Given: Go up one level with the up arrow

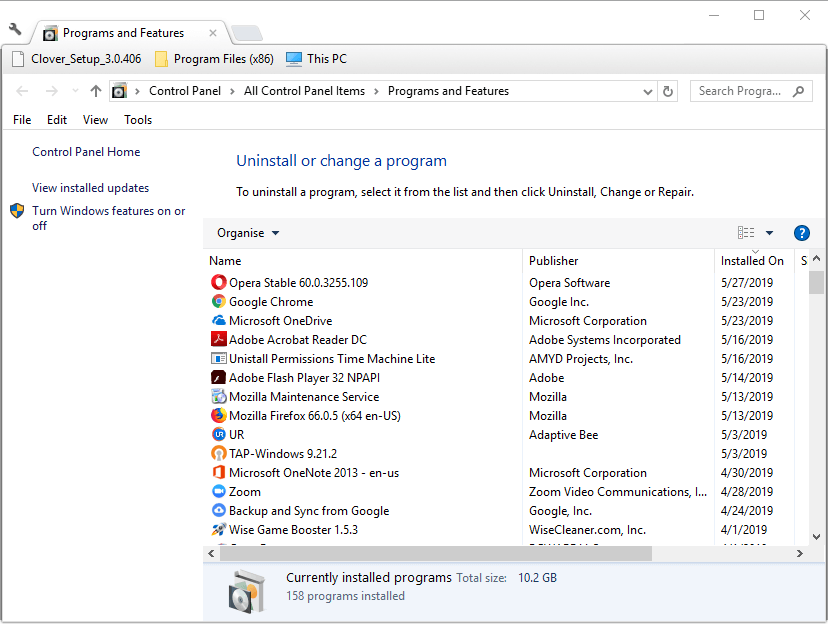Looking at the screenshot, I should [96, 91].
